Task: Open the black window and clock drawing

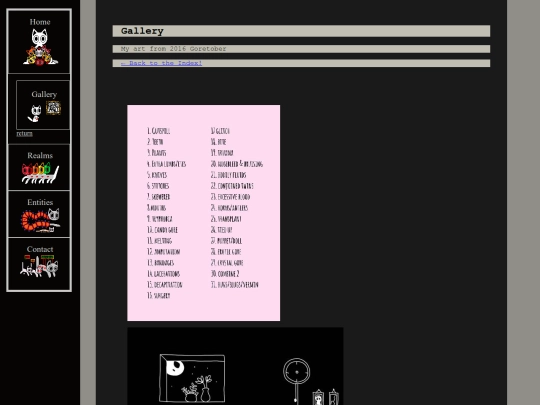Action: tap(235, 366)
